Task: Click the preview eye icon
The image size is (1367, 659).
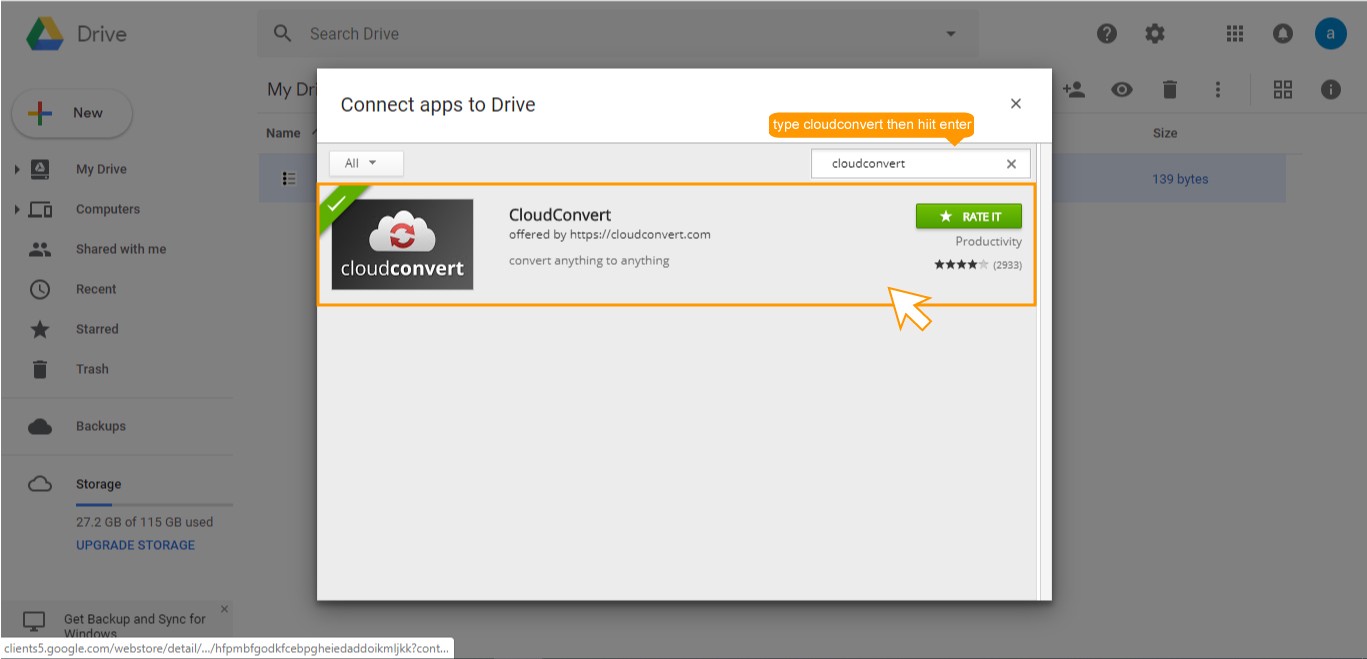Action: click(1122, 89)
